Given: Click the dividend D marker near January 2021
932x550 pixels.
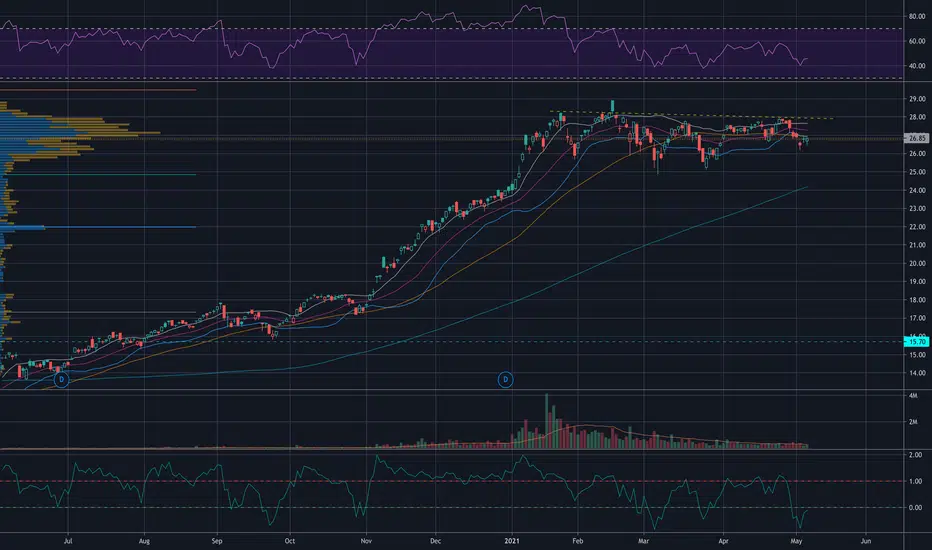Looking at the screenshot, I should click(505, 379).
